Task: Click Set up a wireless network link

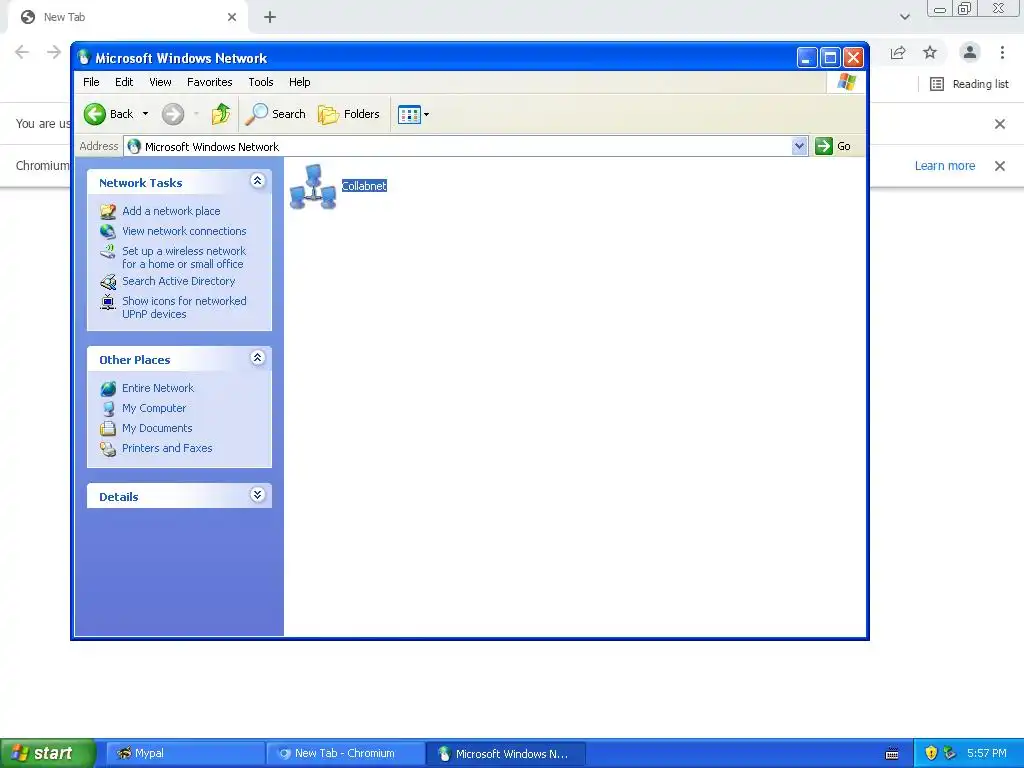Action: 184,257
